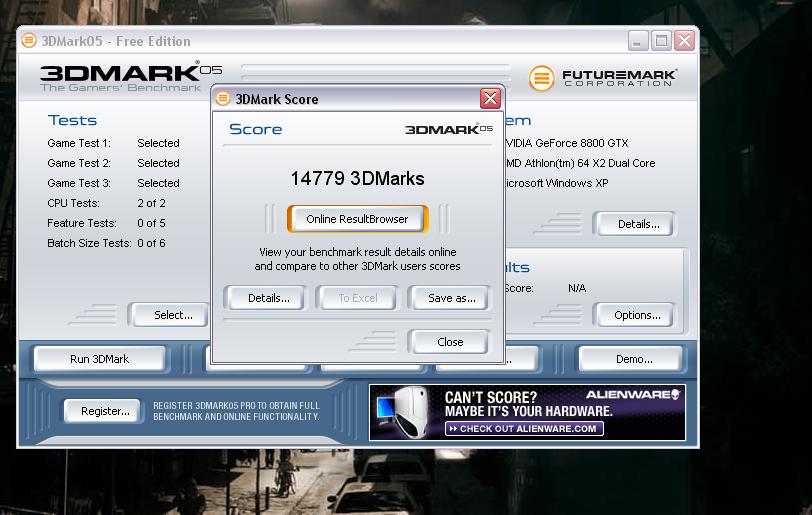The width and height of the screenshot is (812, 515).
Task: Click the Check Out Alienware.com link
Action: point(524,428)
